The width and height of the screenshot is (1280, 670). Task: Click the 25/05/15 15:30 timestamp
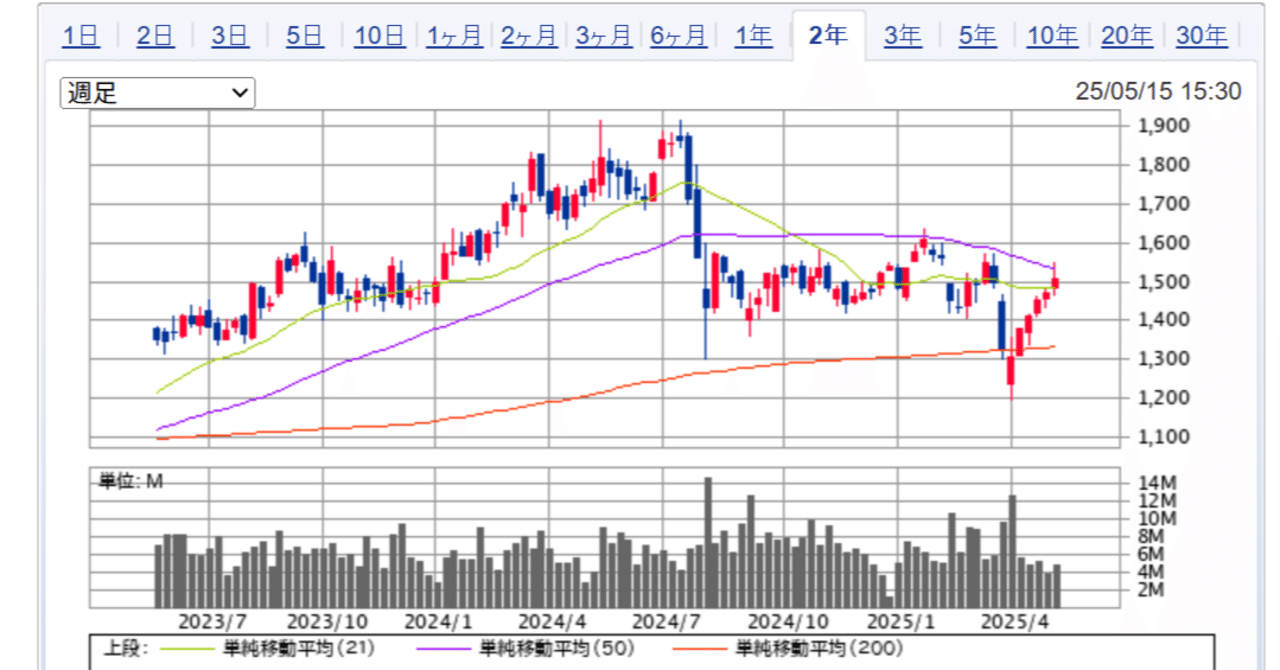[1158, 92]
